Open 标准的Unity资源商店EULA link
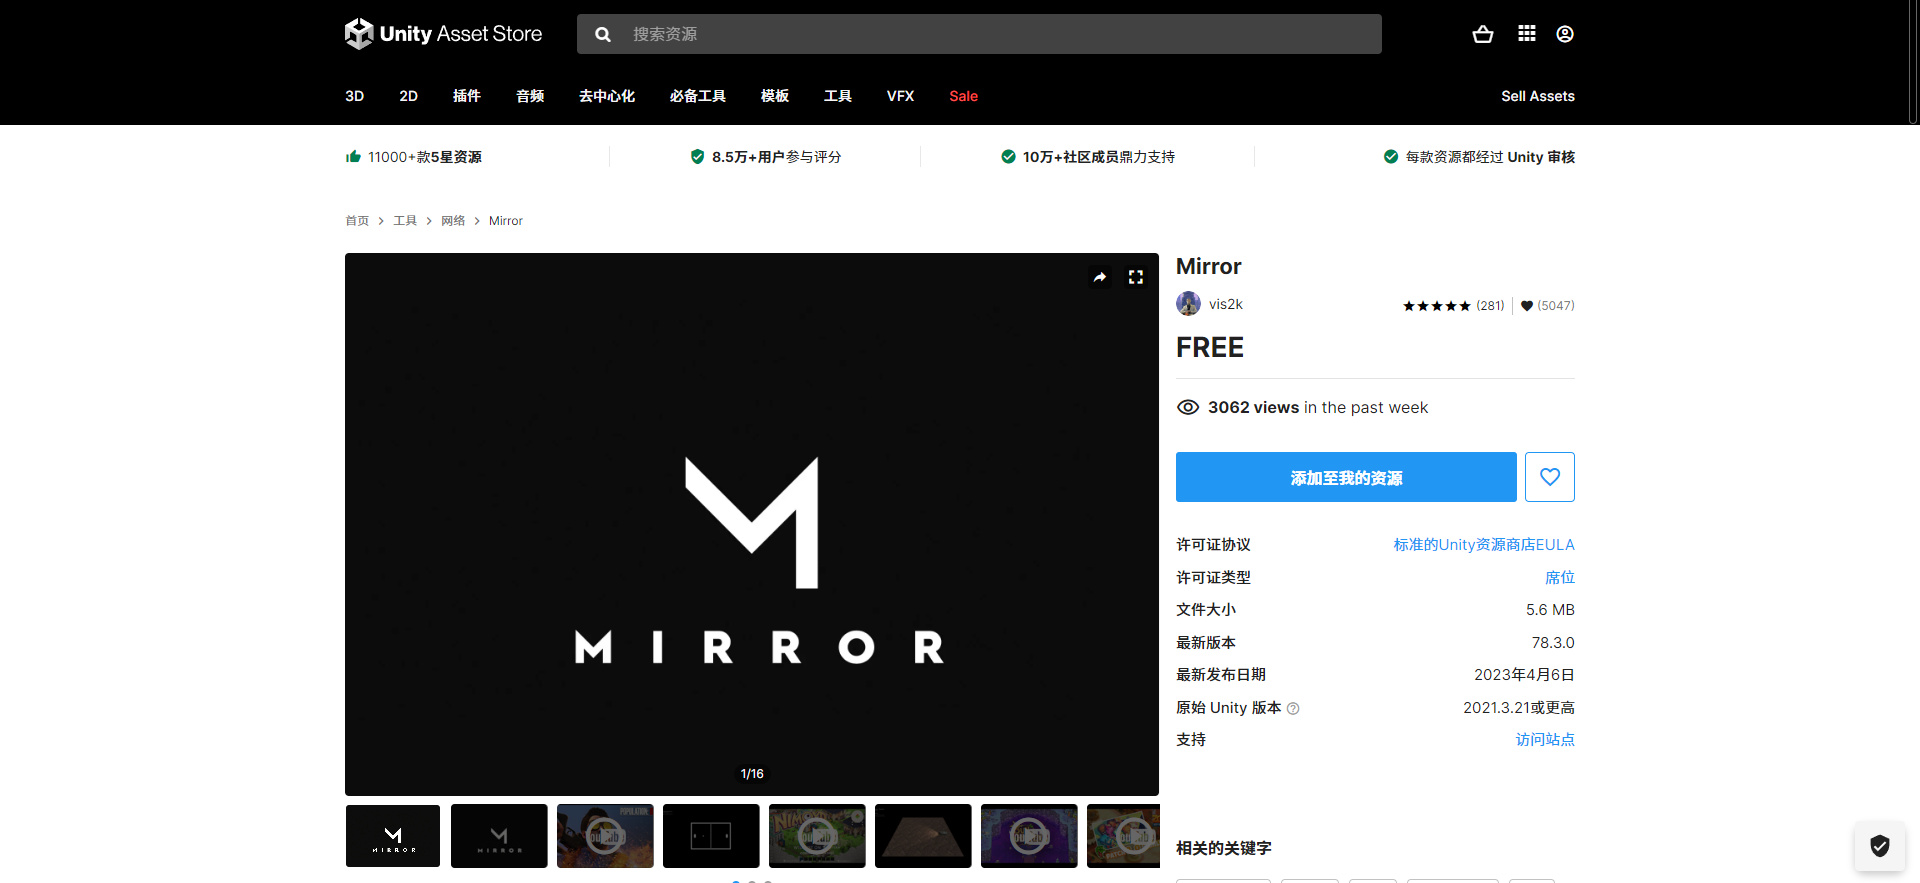The image size is (1920, 883). [1484, 545]
